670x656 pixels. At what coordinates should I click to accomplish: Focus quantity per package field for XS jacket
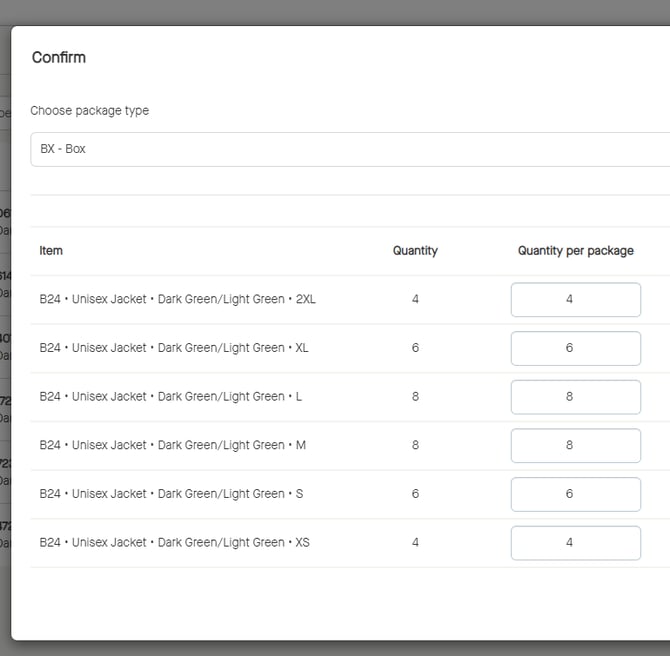coord(575,543)
